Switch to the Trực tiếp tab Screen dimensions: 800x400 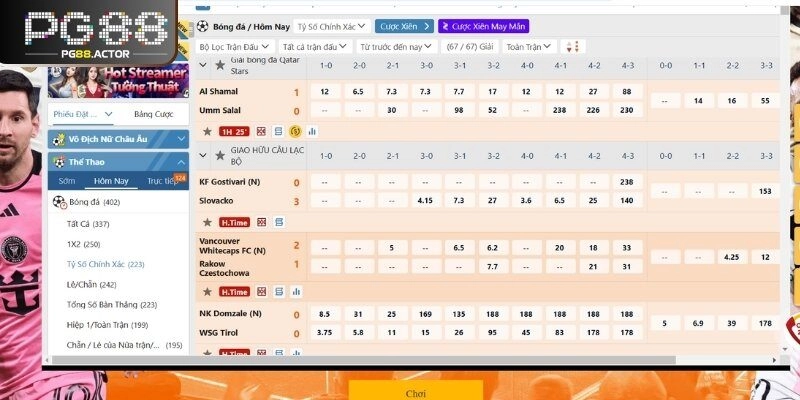[161, 181]
